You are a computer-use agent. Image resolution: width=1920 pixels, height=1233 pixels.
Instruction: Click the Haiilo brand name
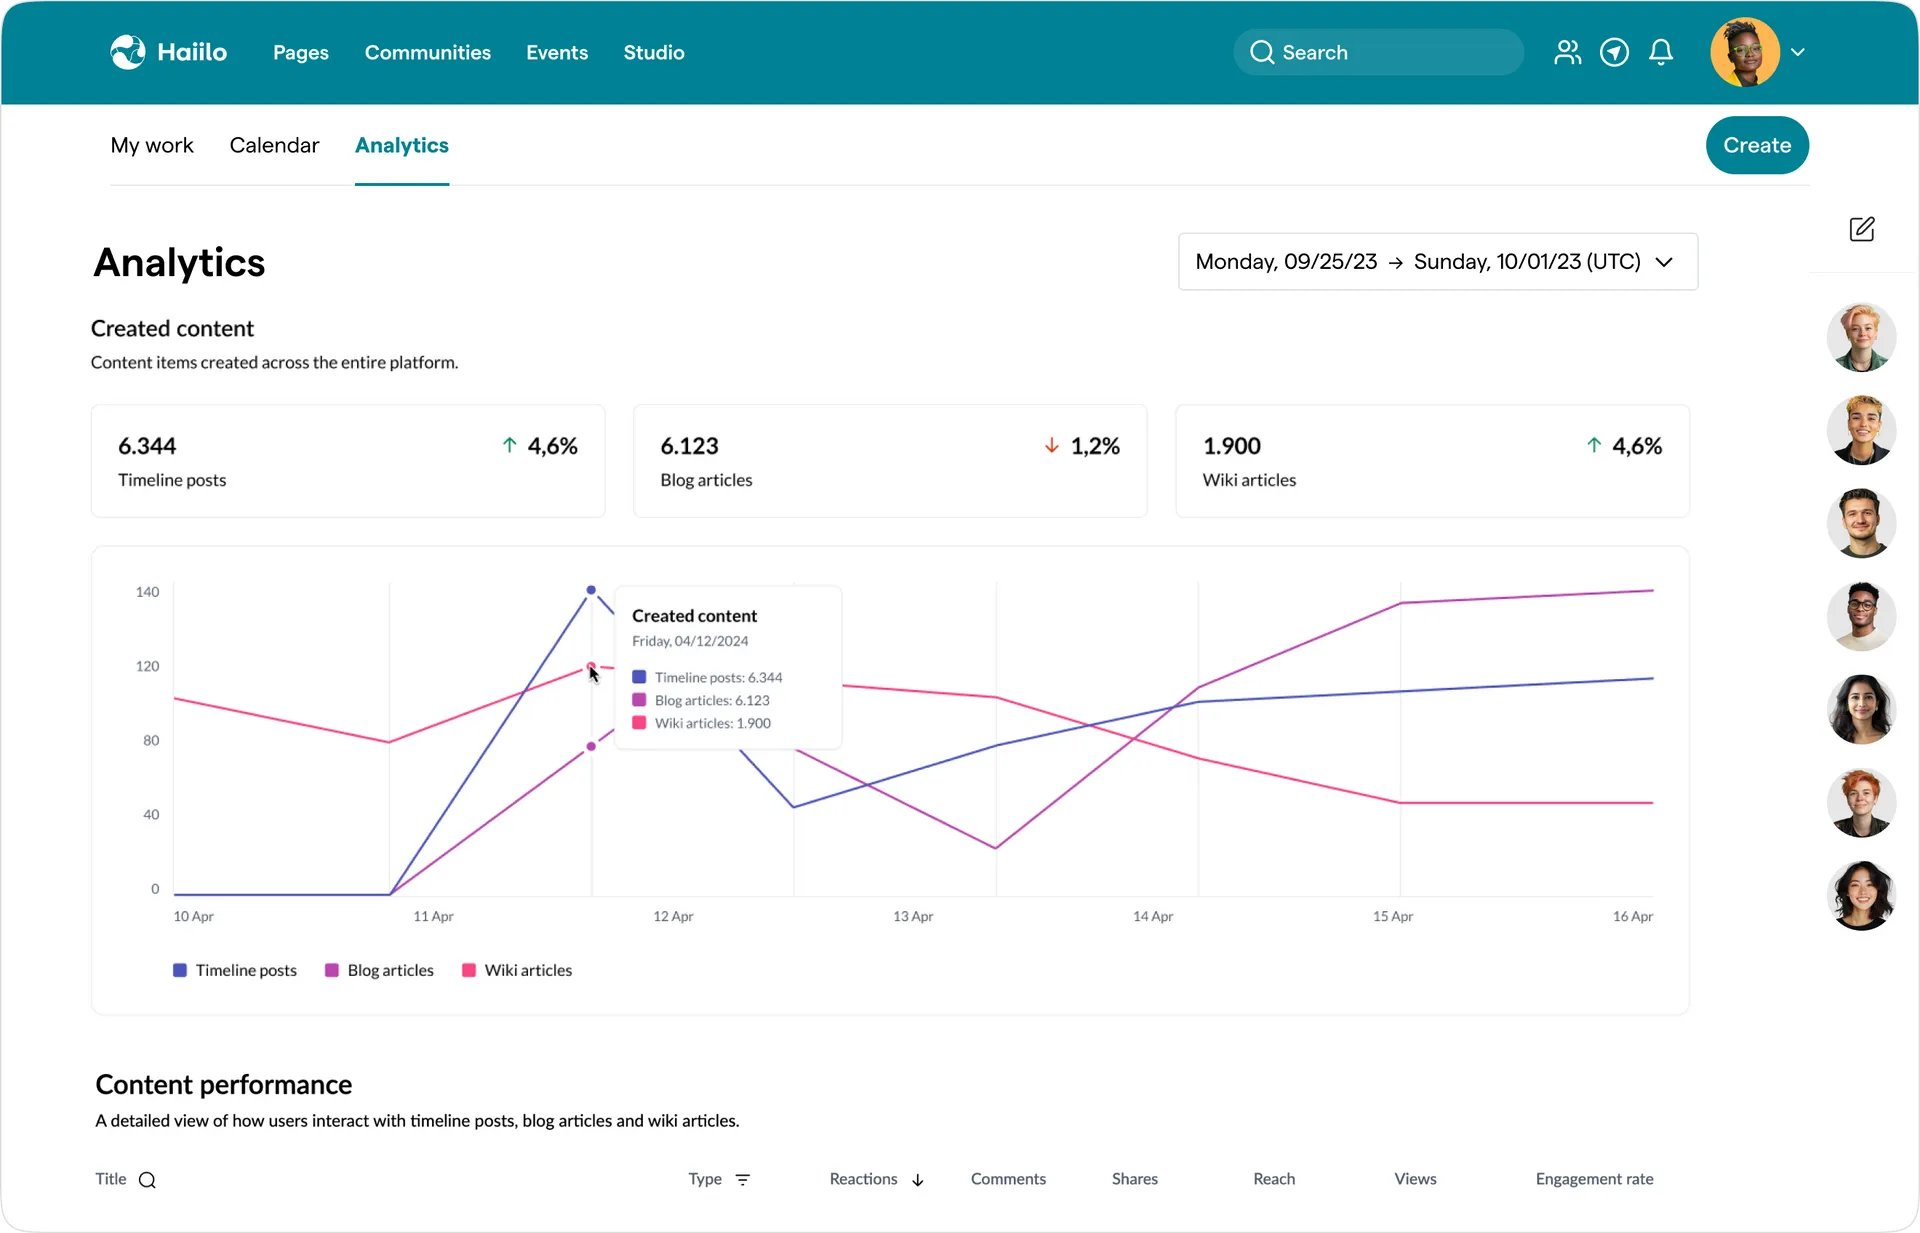192,52
